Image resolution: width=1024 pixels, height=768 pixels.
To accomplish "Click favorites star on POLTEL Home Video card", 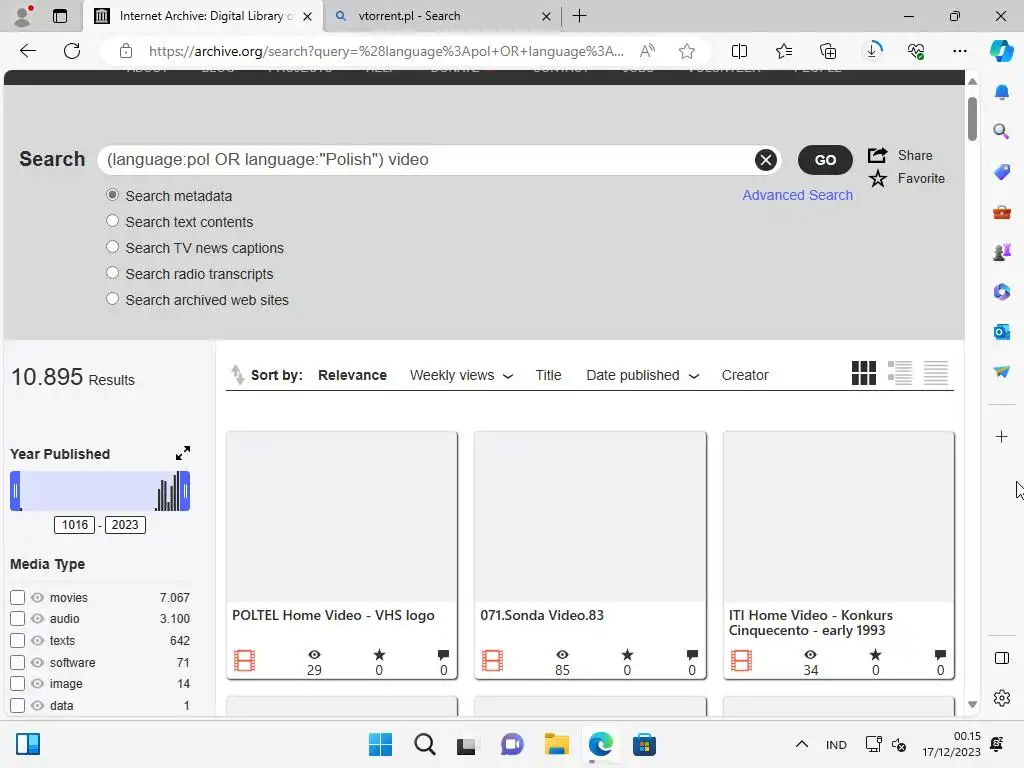I will (379, 654).
